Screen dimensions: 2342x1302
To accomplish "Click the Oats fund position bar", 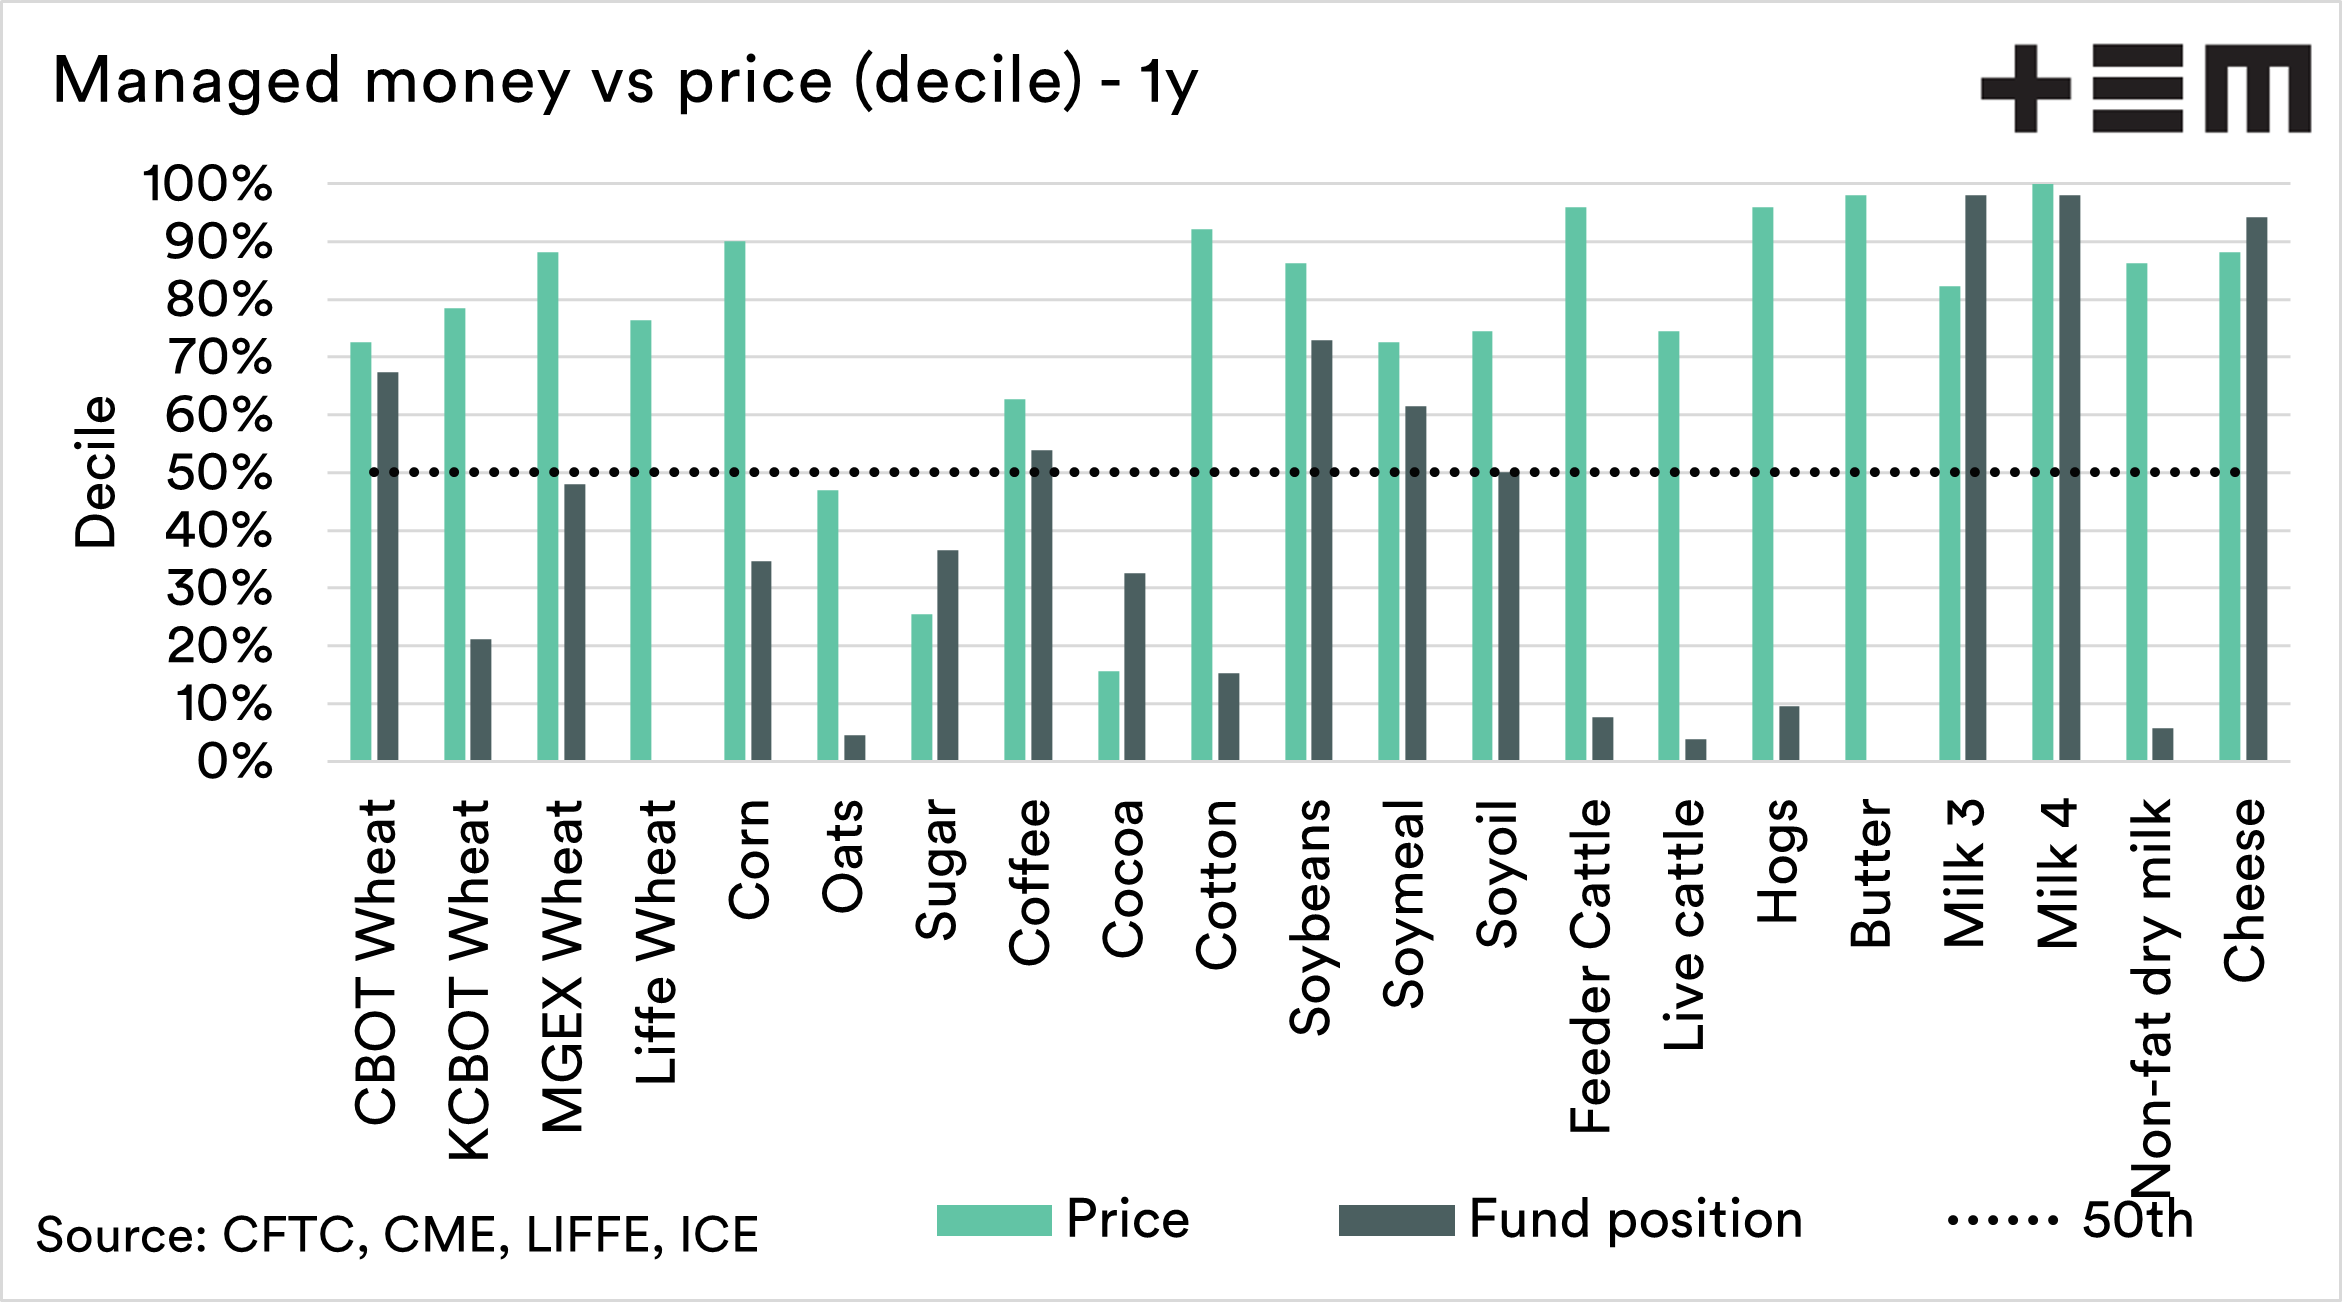I will point(855,748).
